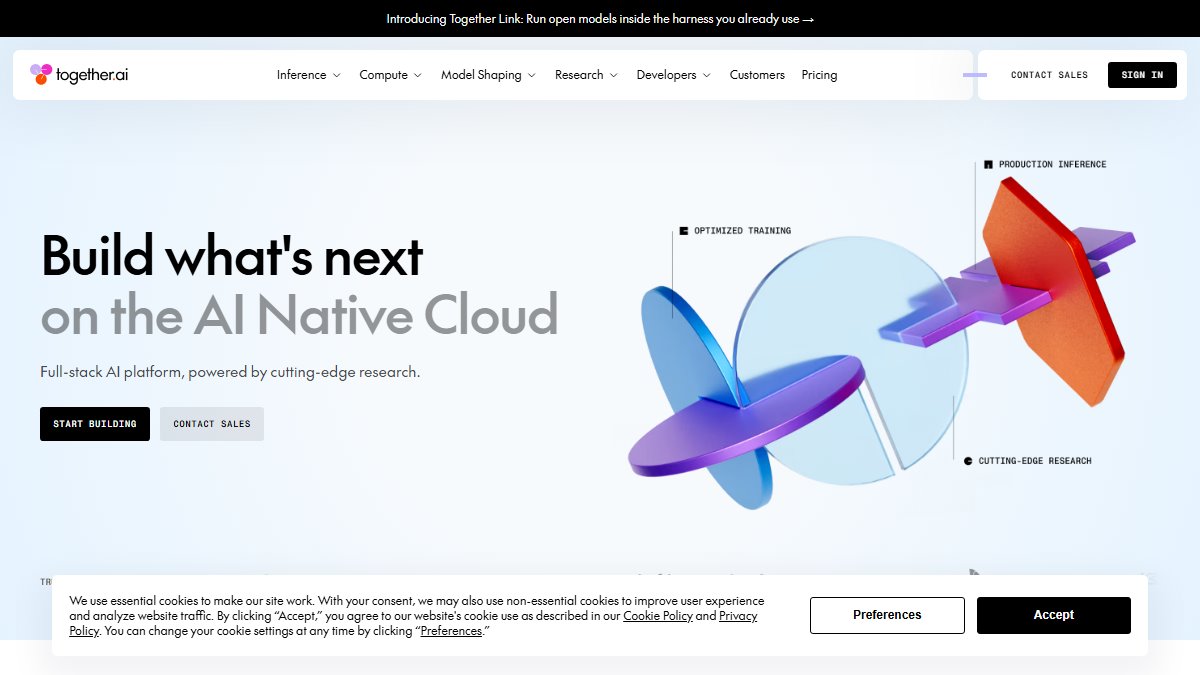Click the quoted Preferences link in cookie text

(452, 631)
